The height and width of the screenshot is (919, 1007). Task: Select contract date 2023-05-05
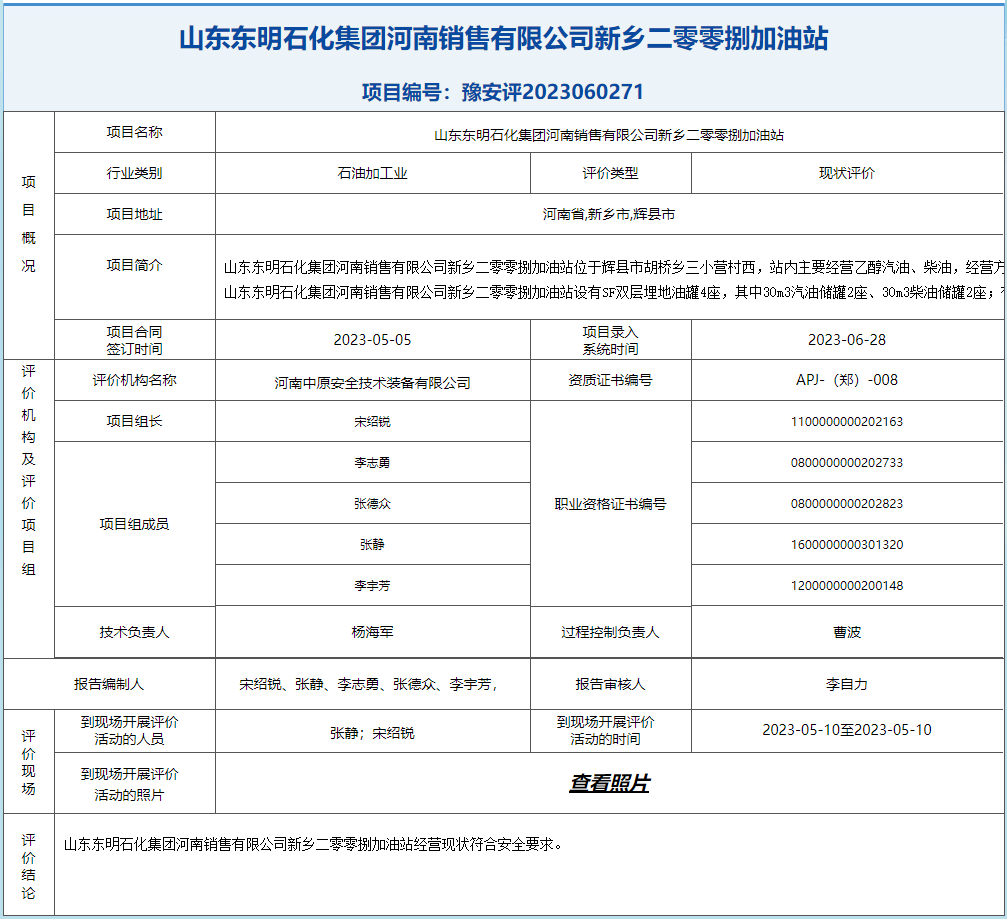pos(372,340)
